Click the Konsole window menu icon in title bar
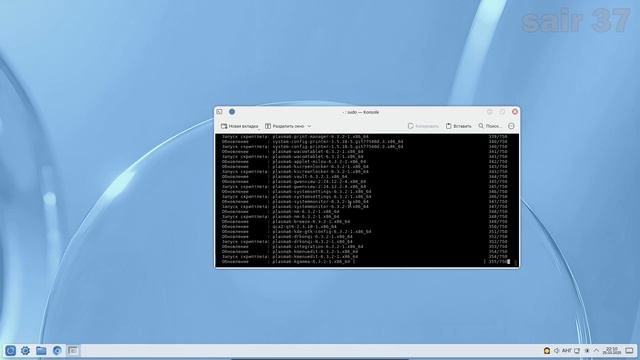Viewport: 640px width, 360px height. [220, 112]
